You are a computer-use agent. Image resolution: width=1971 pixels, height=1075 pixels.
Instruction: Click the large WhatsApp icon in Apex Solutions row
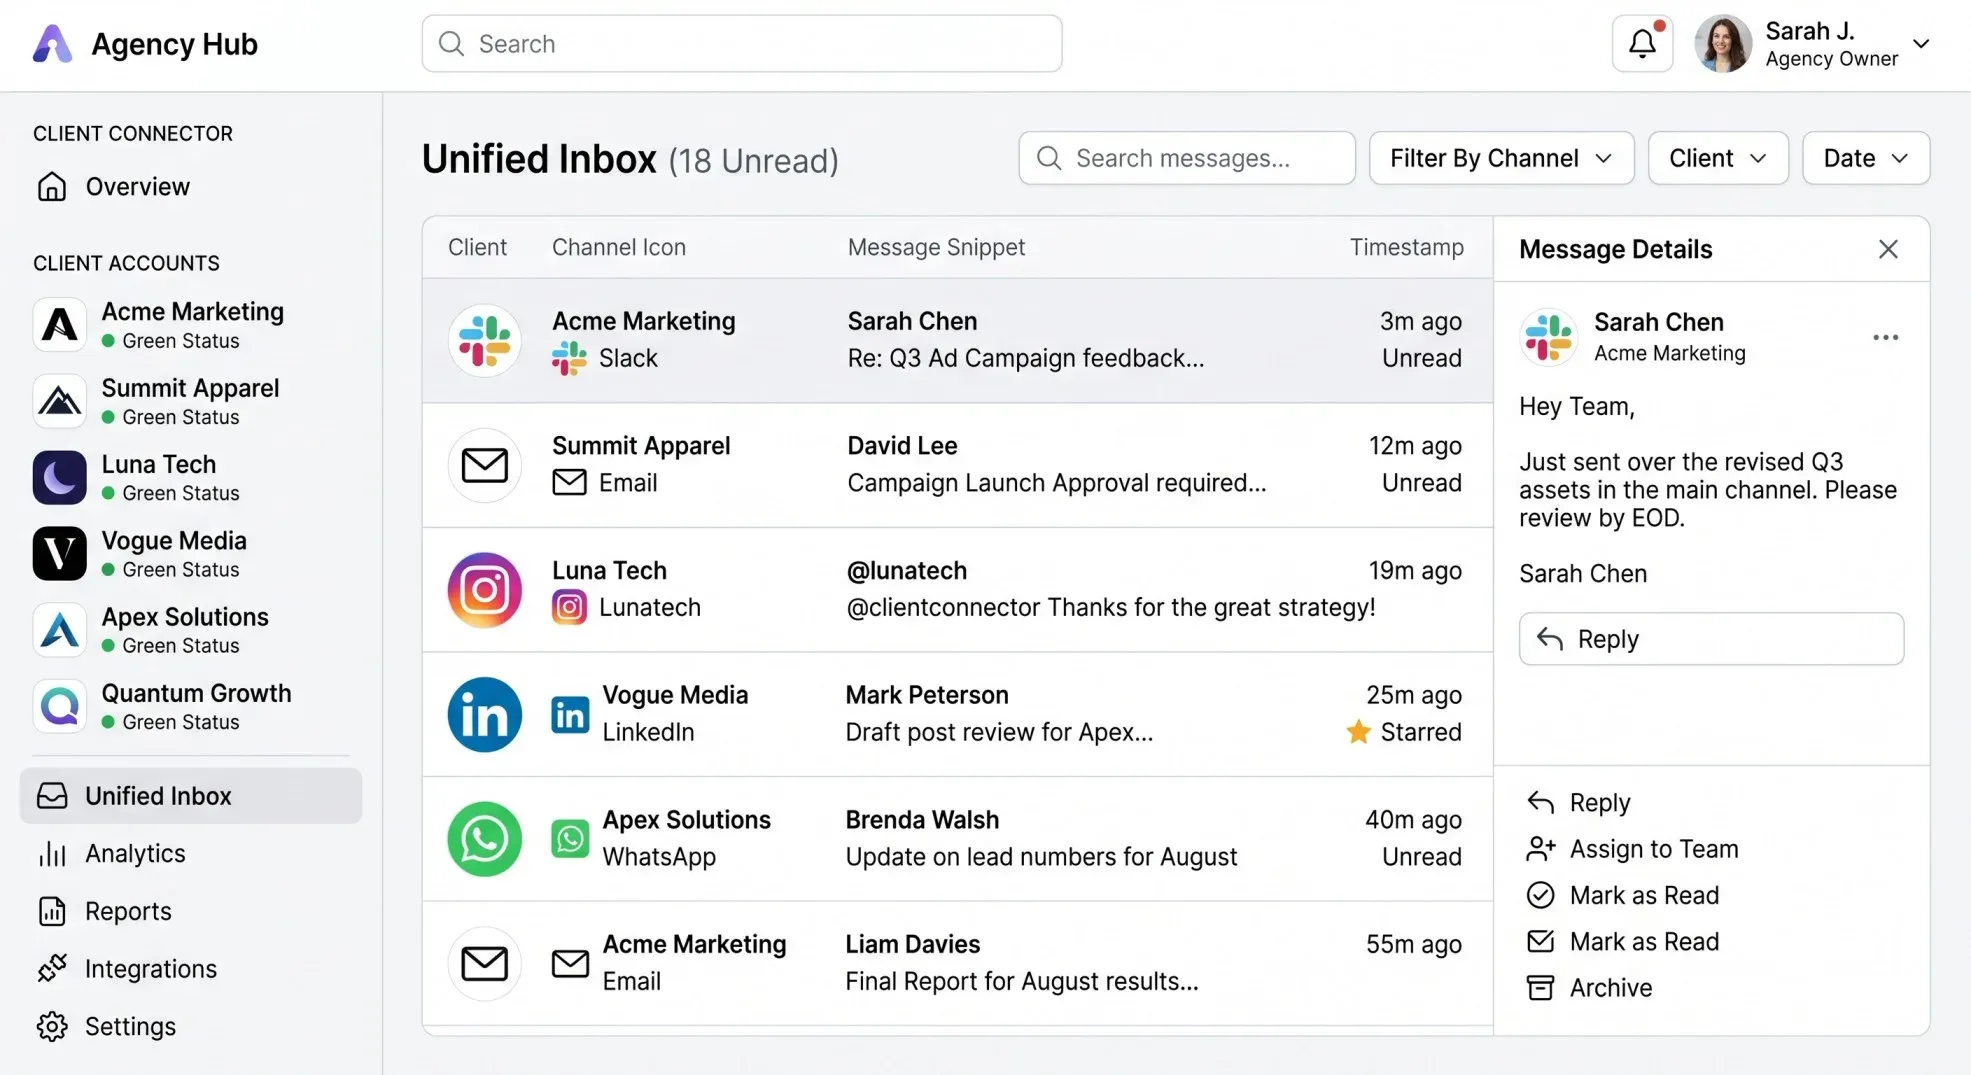pyautogui.click(x=485, y=839)
